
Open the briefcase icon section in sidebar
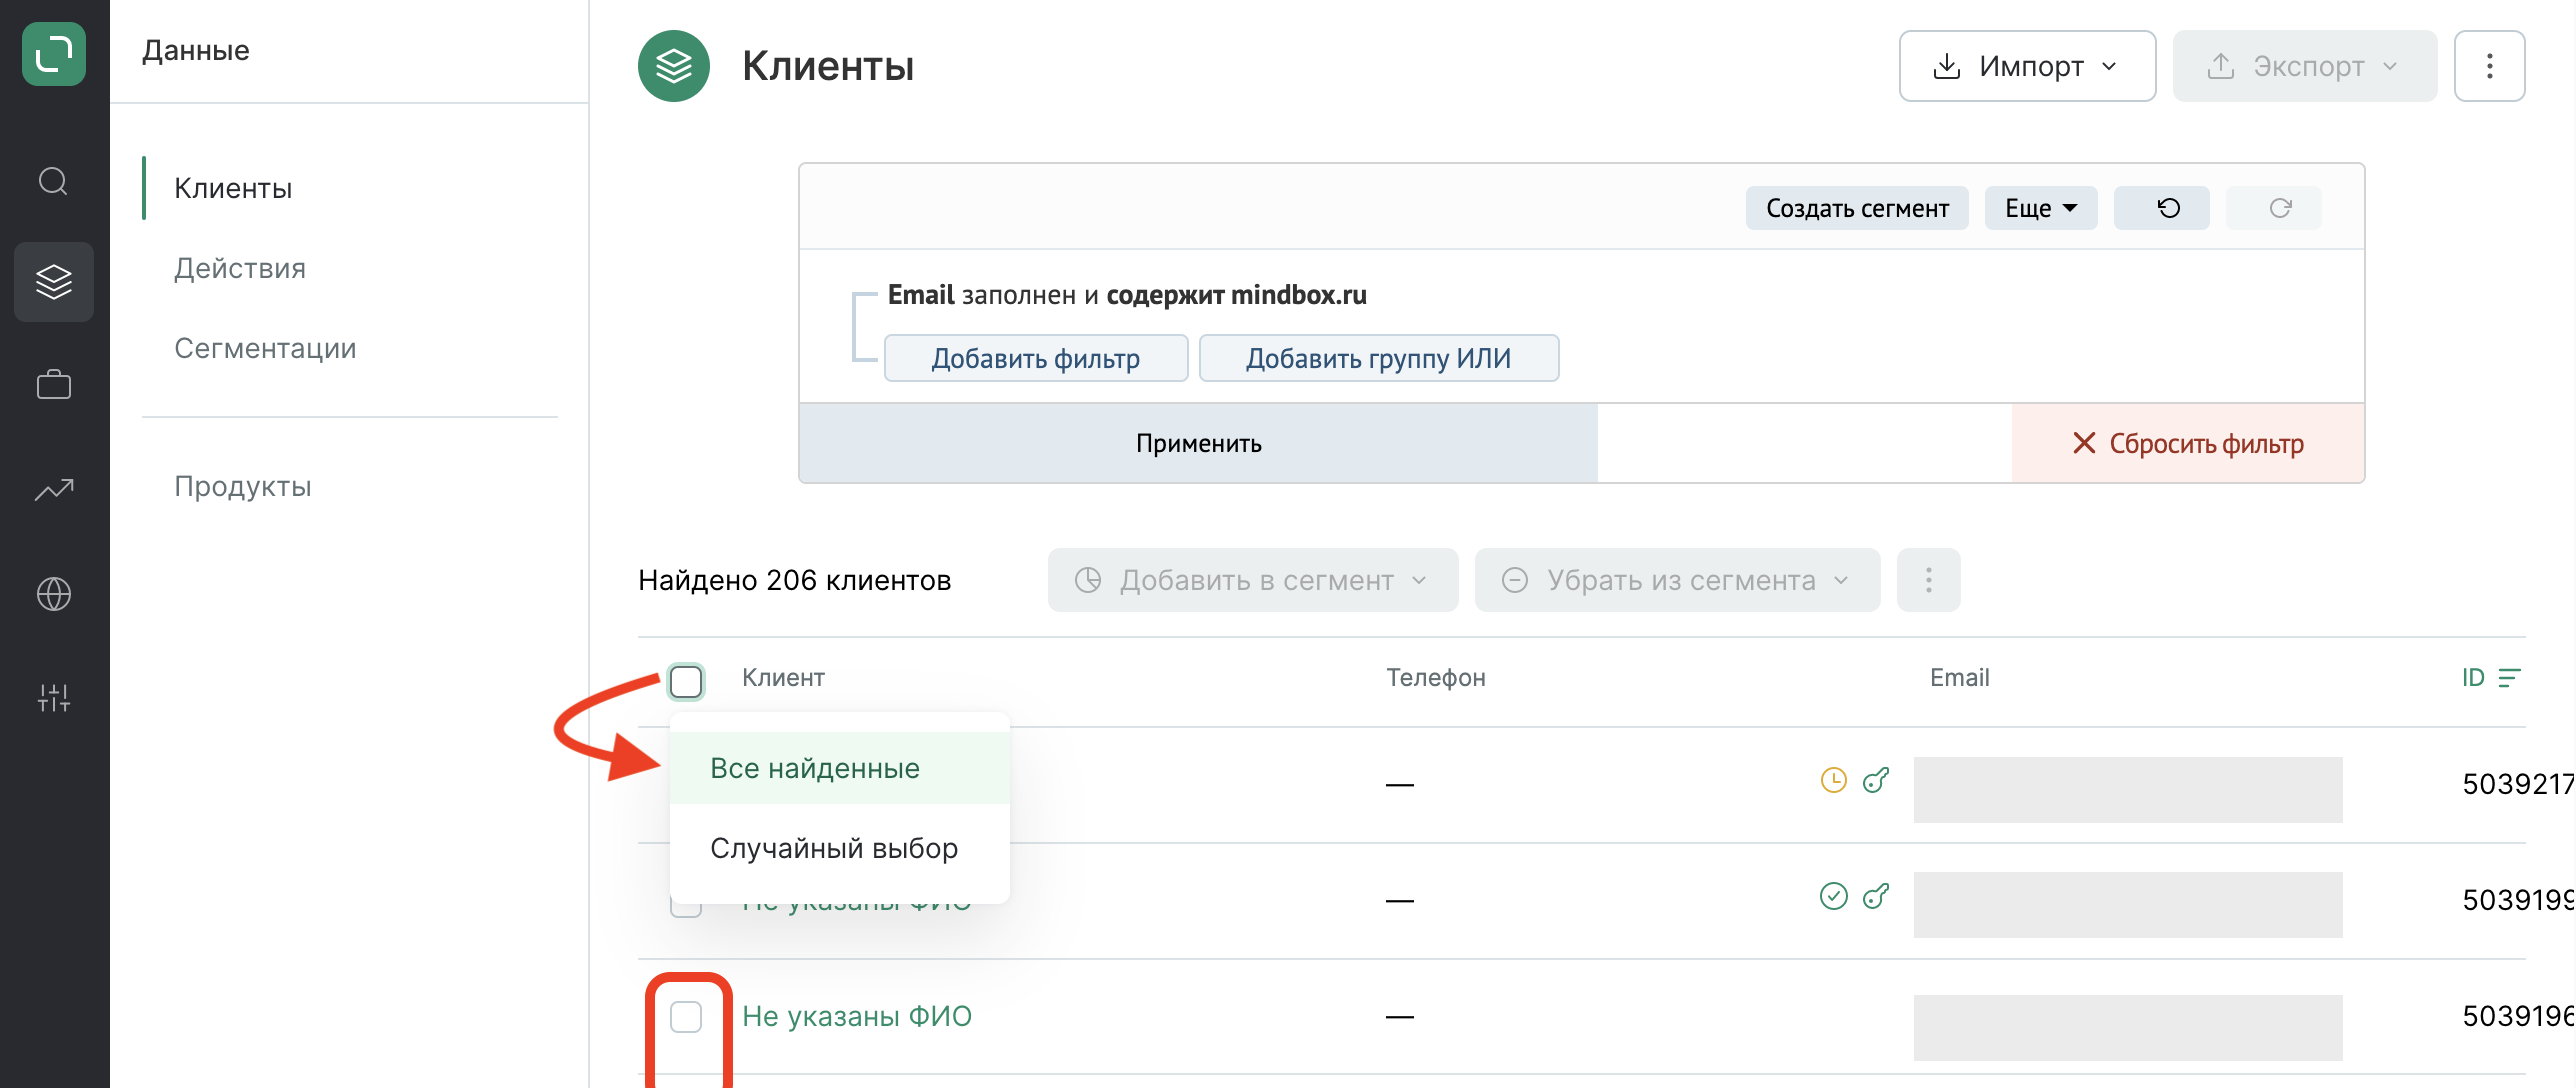tap(54, 385)
